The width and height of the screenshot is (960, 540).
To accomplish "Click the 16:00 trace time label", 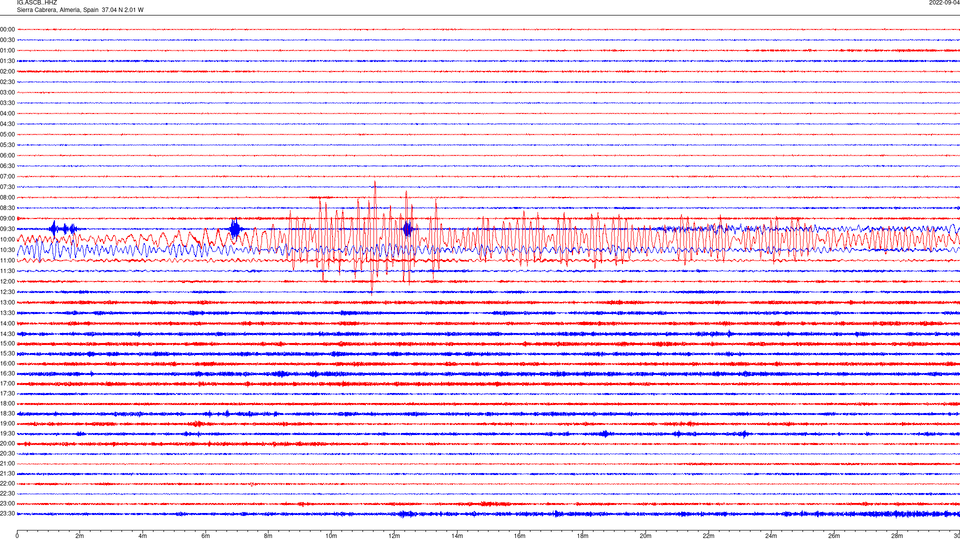I will [x=7, y=364].
